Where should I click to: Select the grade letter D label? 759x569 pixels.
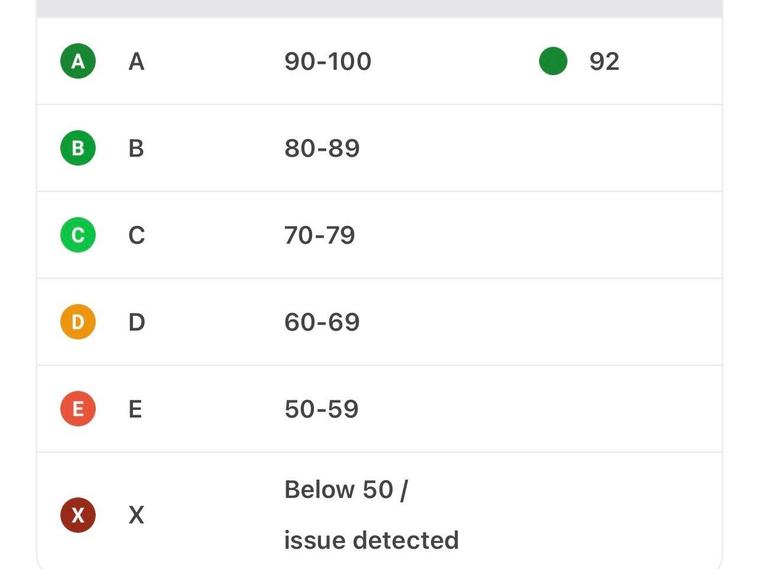(x=136, y=322)
